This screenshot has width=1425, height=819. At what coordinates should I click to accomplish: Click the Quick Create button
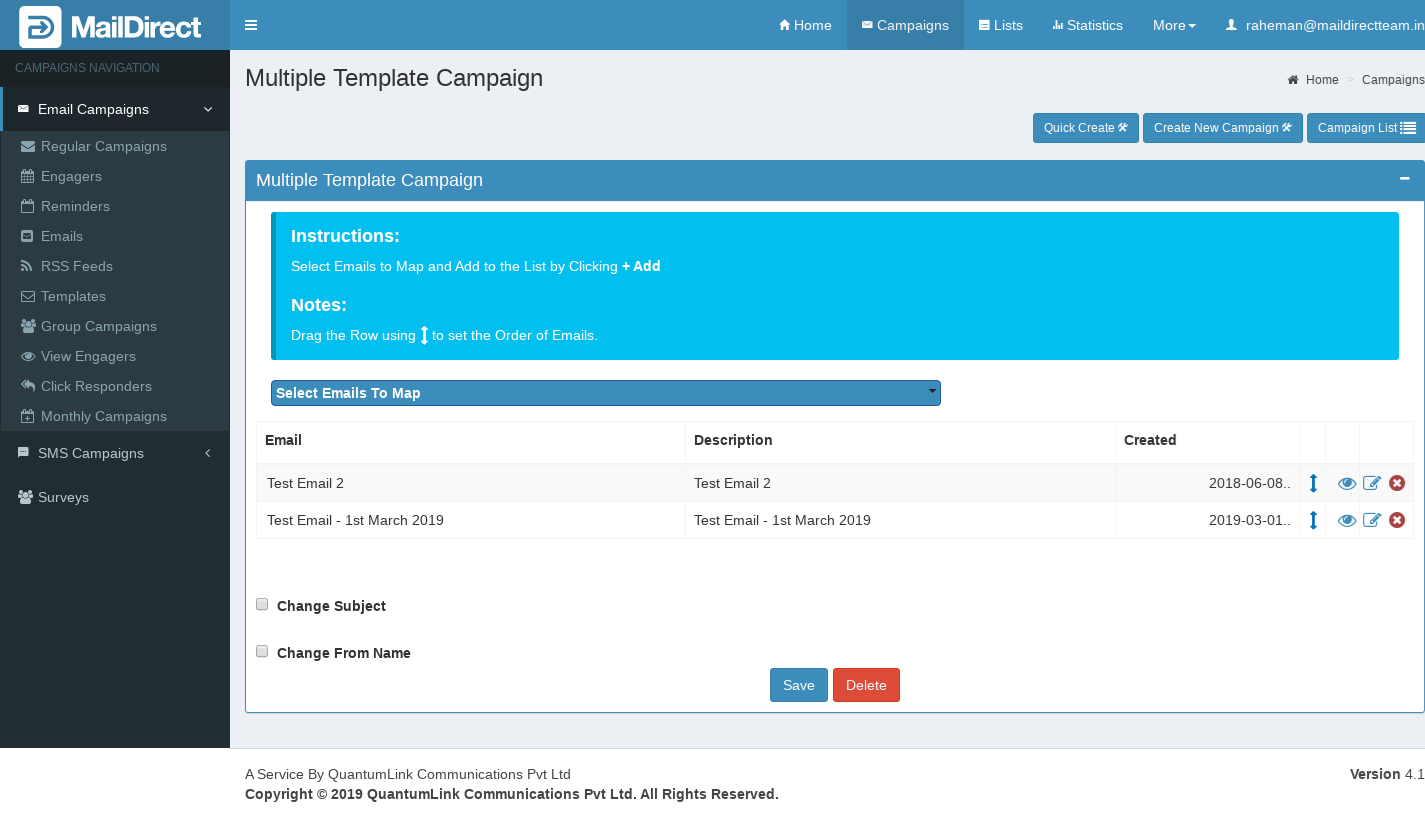click(1085, 128)
